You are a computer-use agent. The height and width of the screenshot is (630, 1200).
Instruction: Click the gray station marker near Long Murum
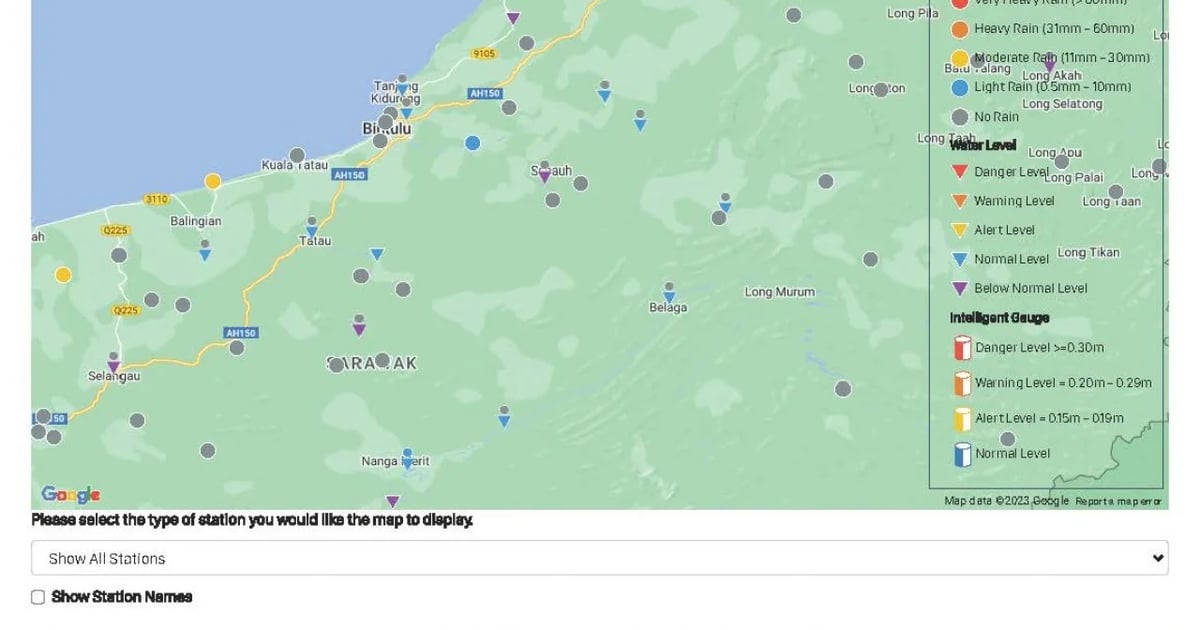pyautogui.click(x=869, y=258)
